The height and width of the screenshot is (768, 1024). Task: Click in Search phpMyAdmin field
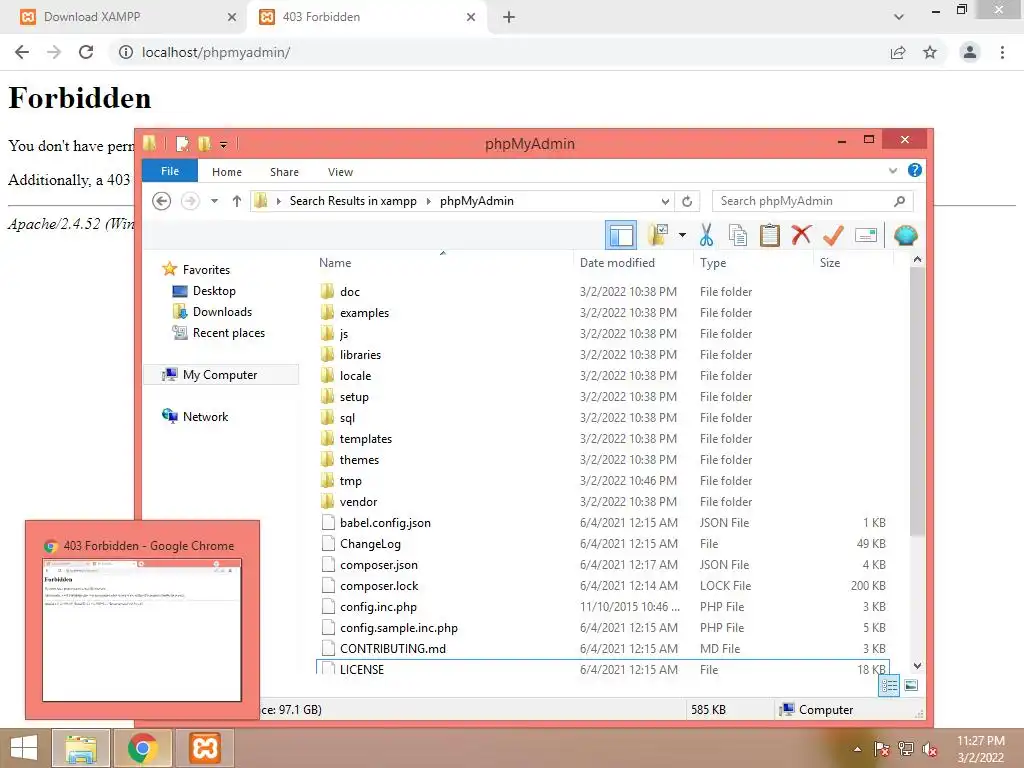point(805,201)
